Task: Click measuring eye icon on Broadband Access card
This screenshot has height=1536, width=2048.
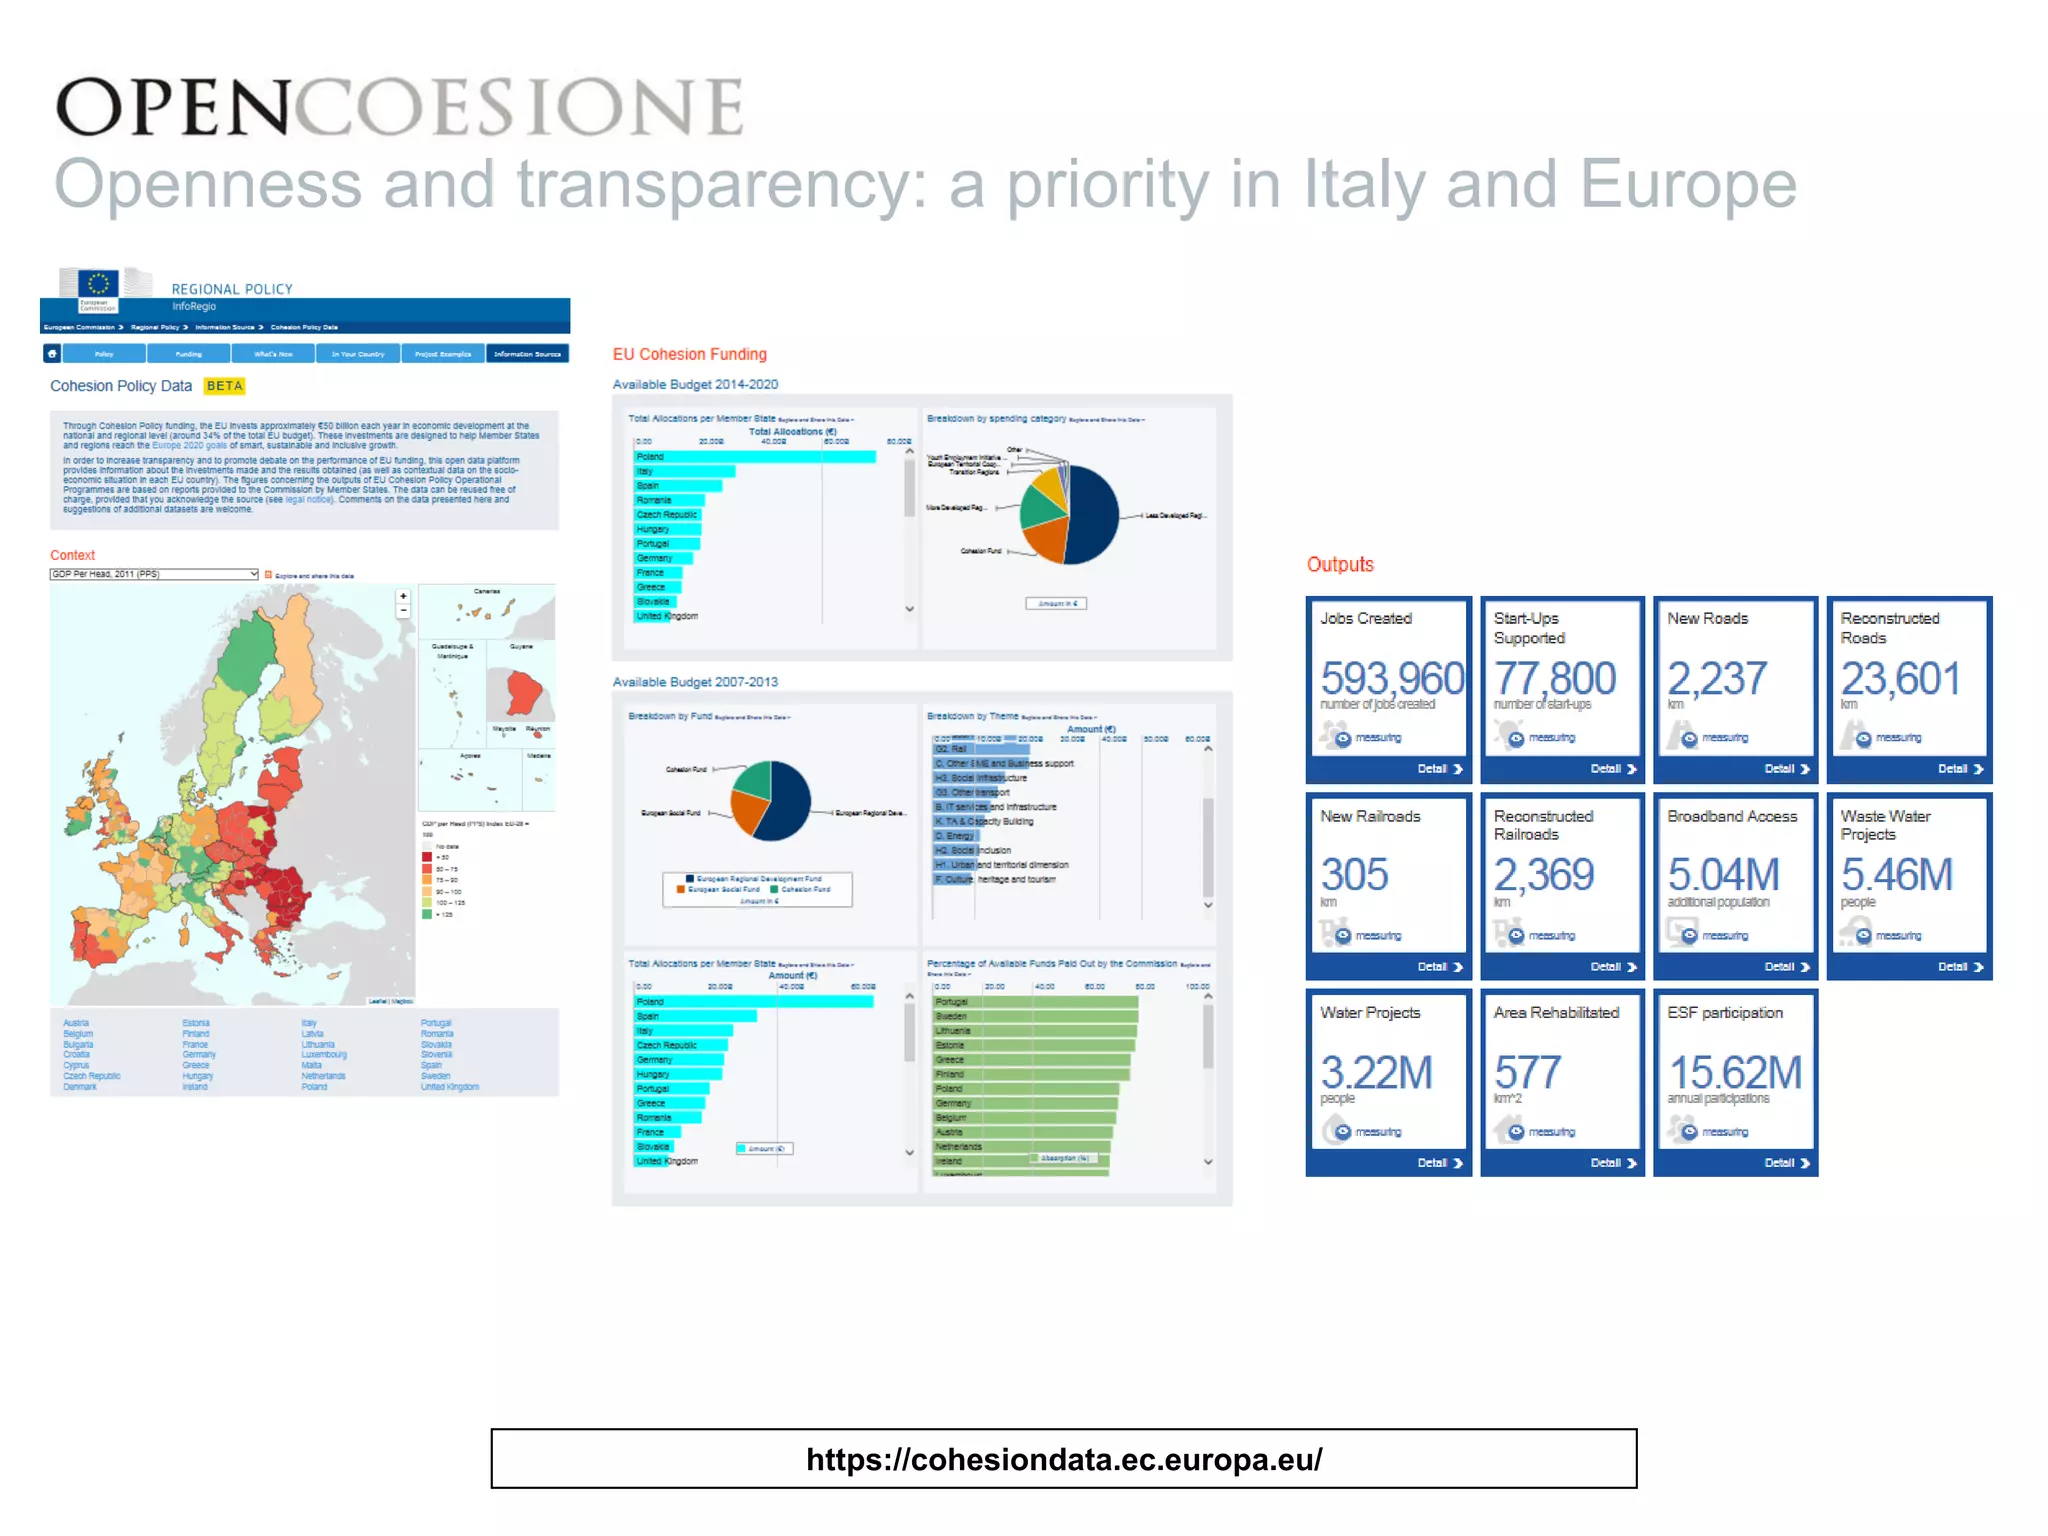Action: coord(1689,936)
